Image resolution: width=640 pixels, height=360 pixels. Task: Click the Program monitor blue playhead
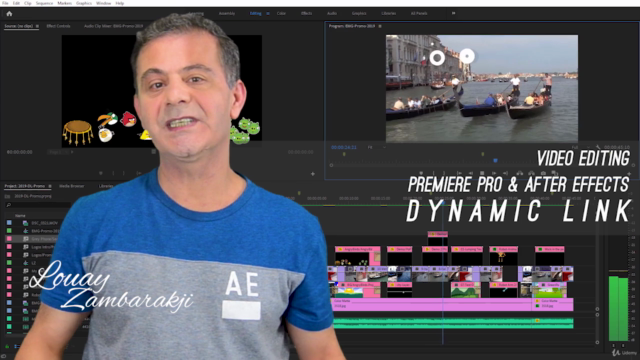(496, 160)
